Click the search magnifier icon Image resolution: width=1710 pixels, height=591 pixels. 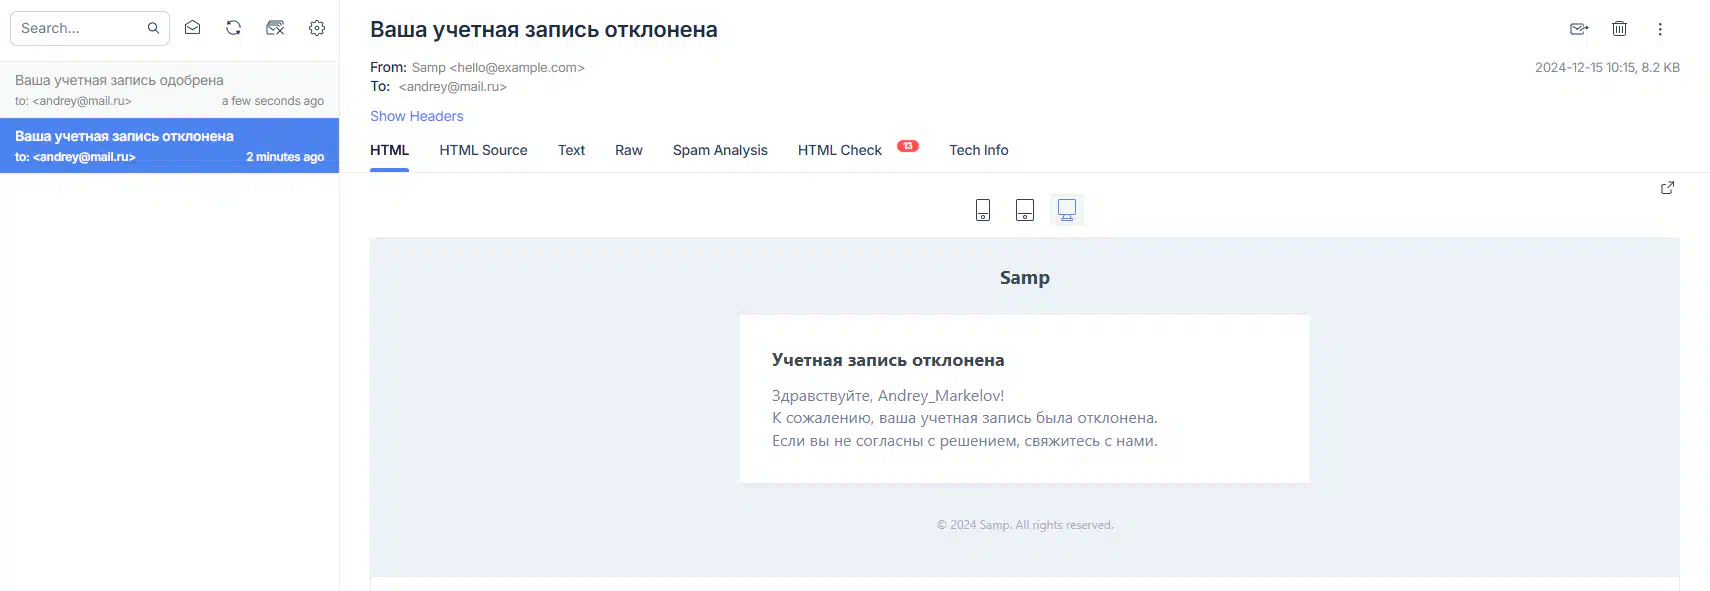(x=153, y=28)
